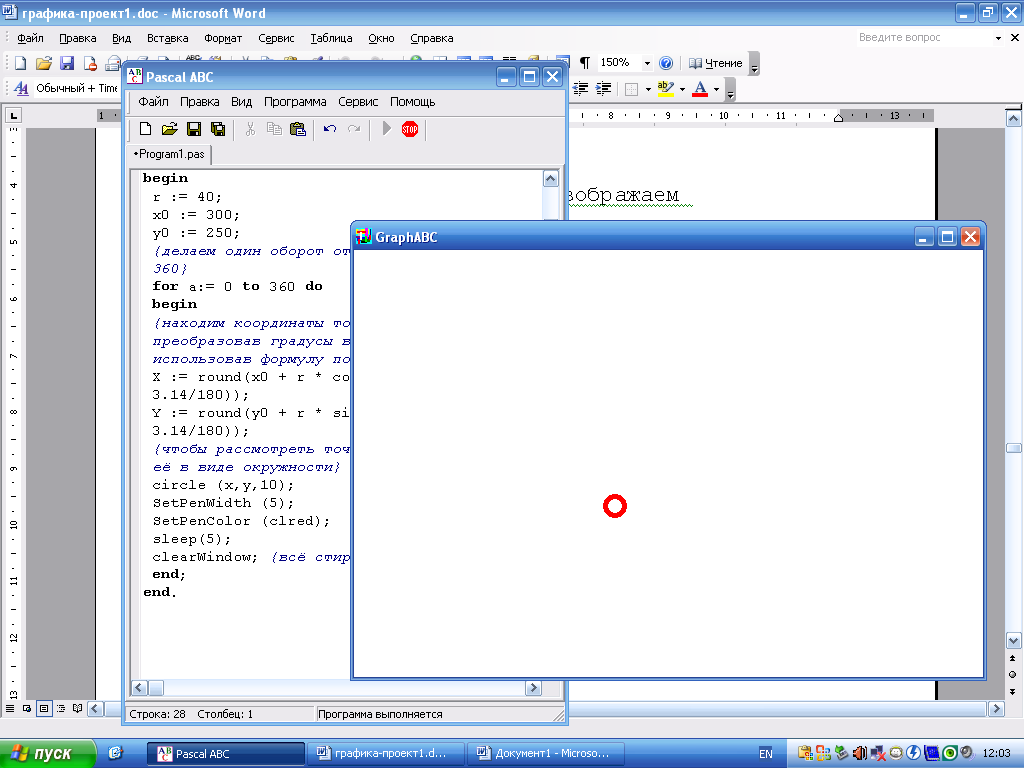This screenshot has height=768, width=1024.
Task: Apply yellow text highlight in Word
Action: (665, 88)
